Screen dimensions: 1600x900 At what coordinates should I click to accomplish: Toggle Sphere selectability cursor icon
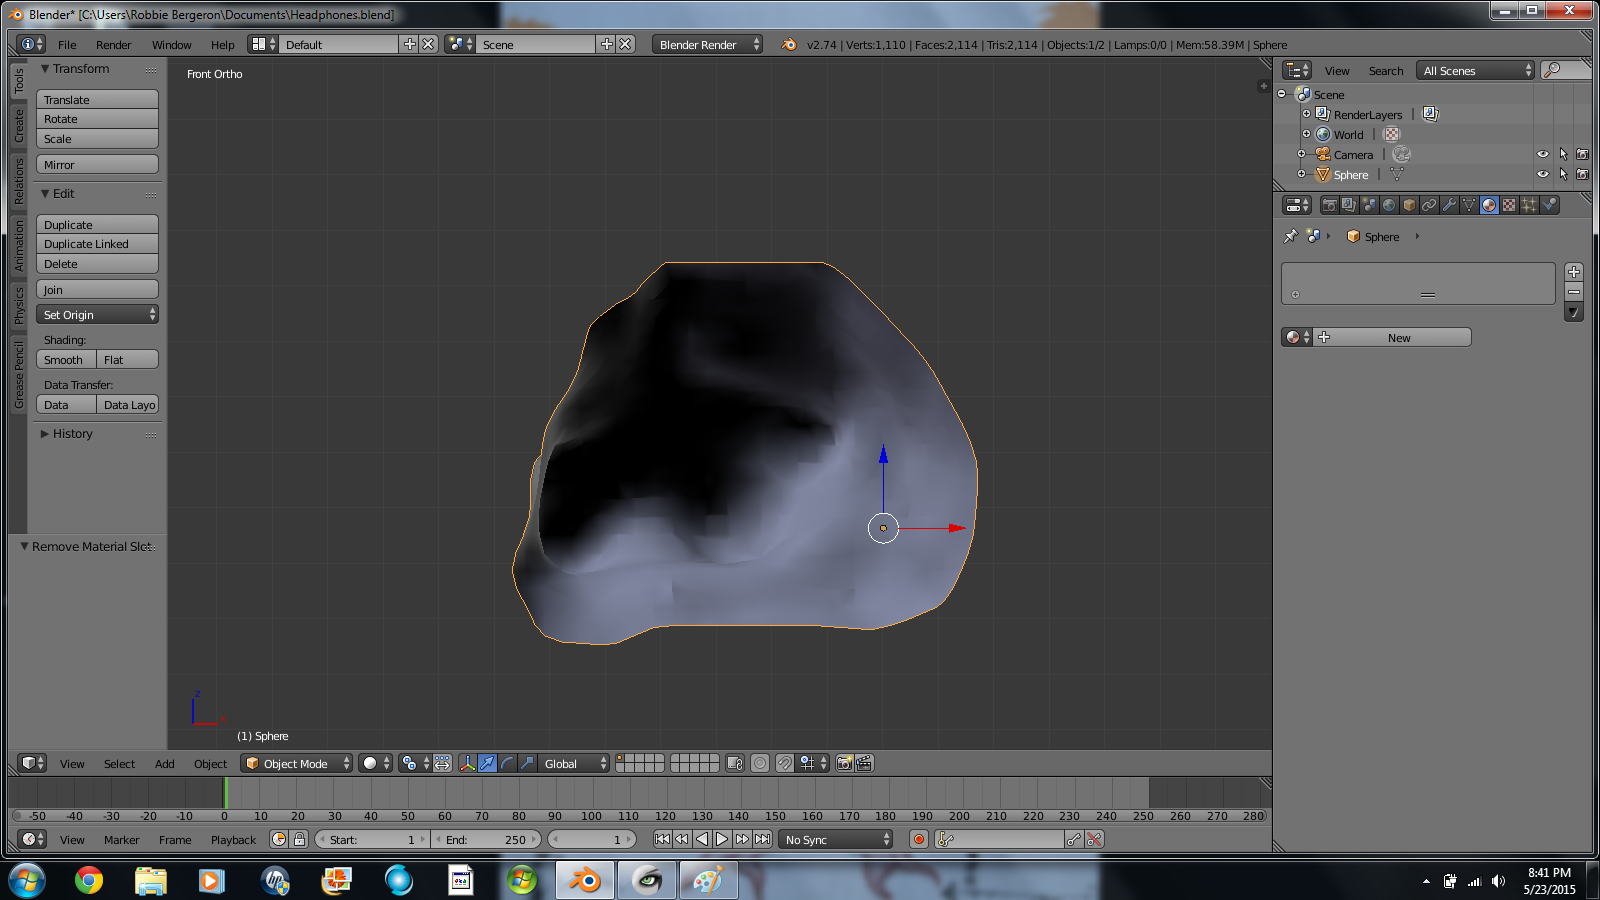(x=1563, y=174)
